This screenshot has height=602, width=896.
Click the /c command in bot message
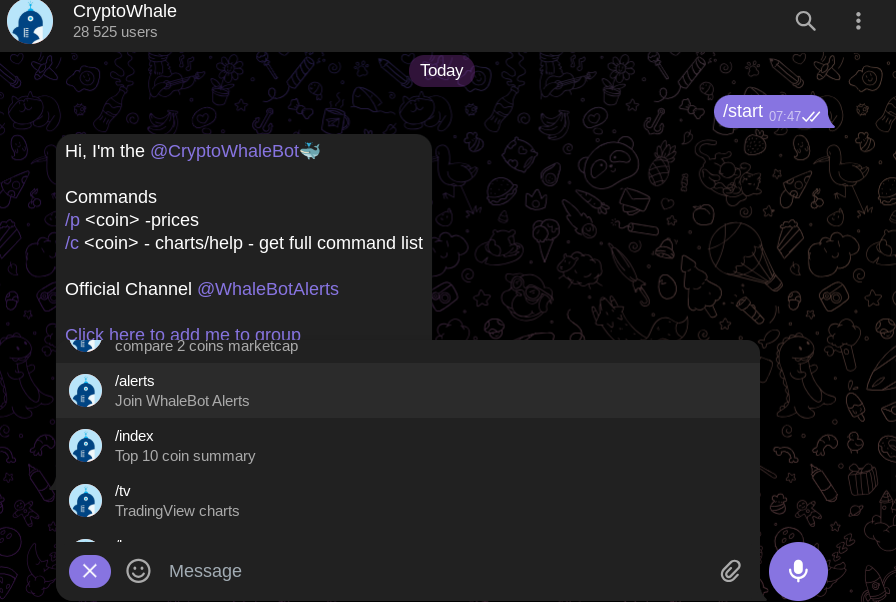72,243
